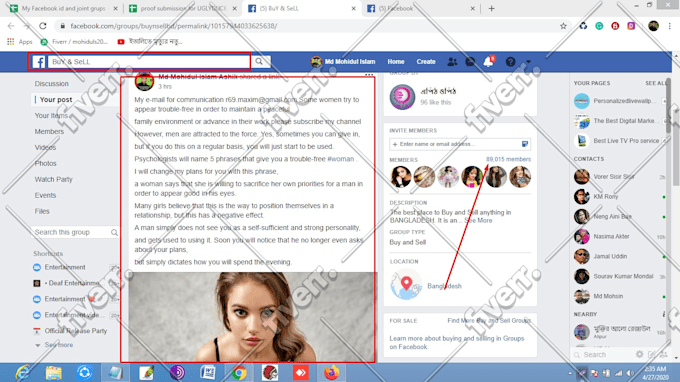Screen dimensions: 680x382
Task: Open the Create menu item
Action: (x=426, y=62)
